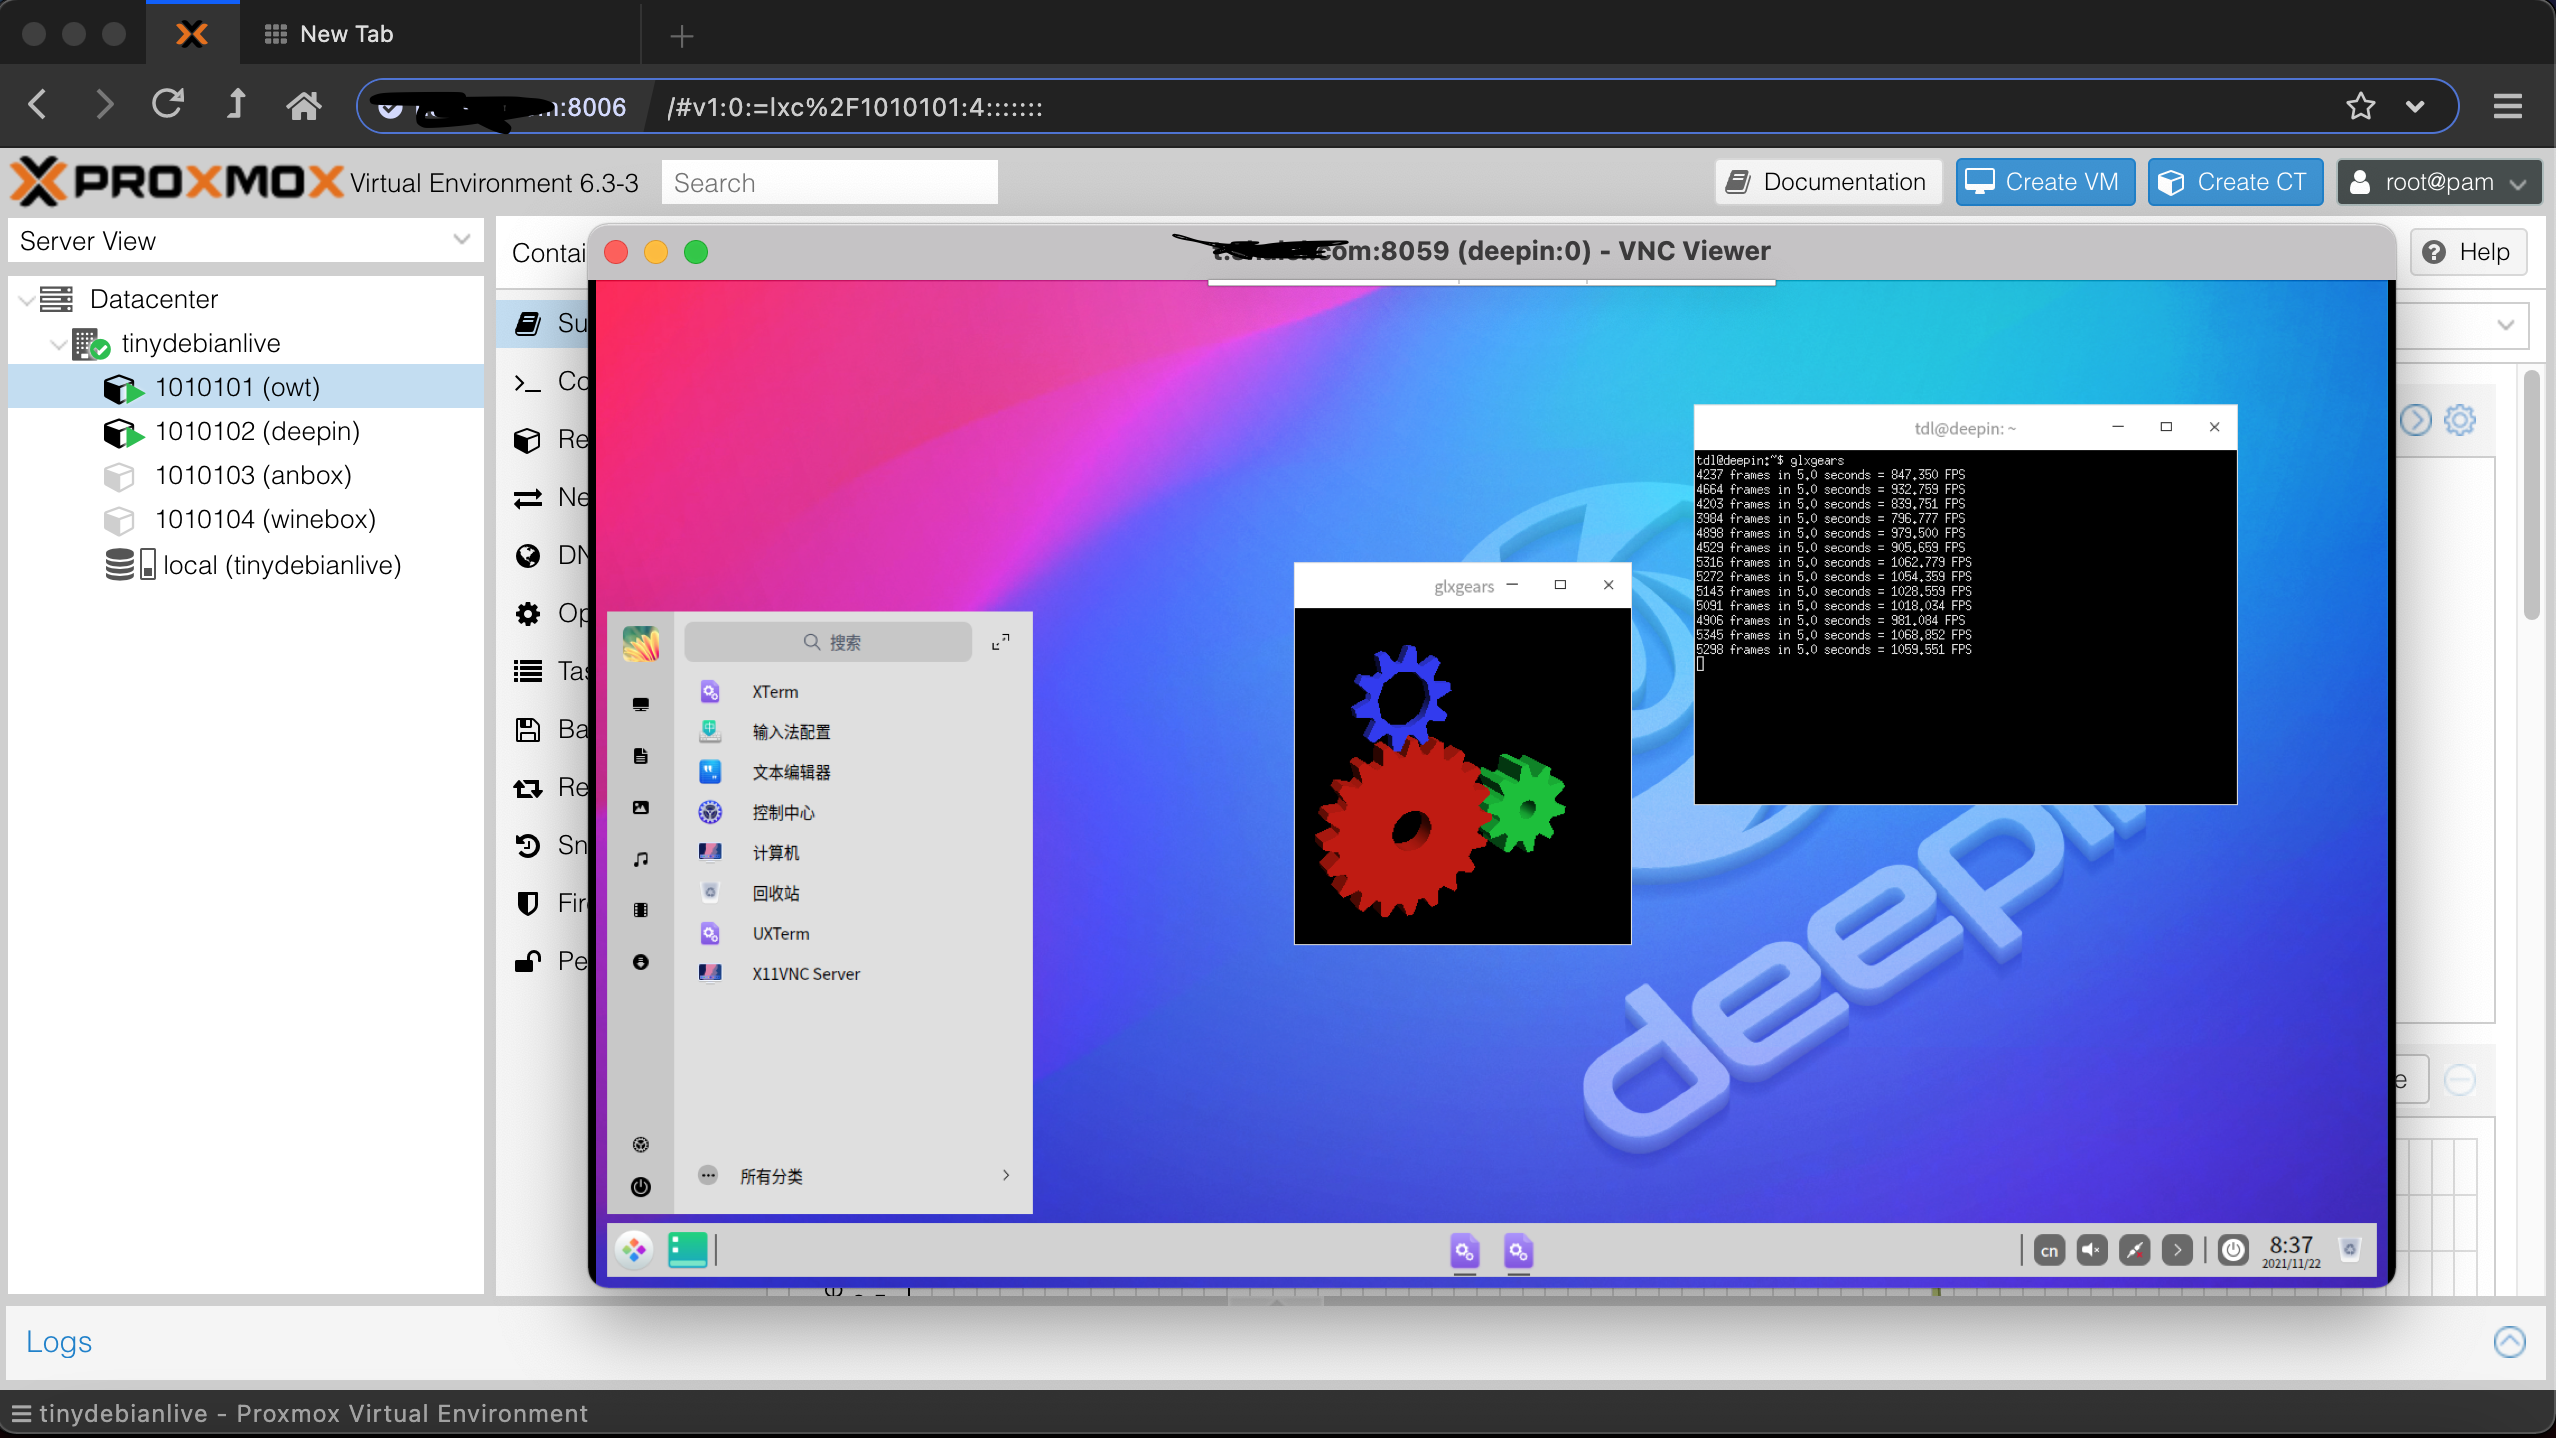
Task: Click the launcher power icon in sidebar
Action: (x=641, y=1187)
